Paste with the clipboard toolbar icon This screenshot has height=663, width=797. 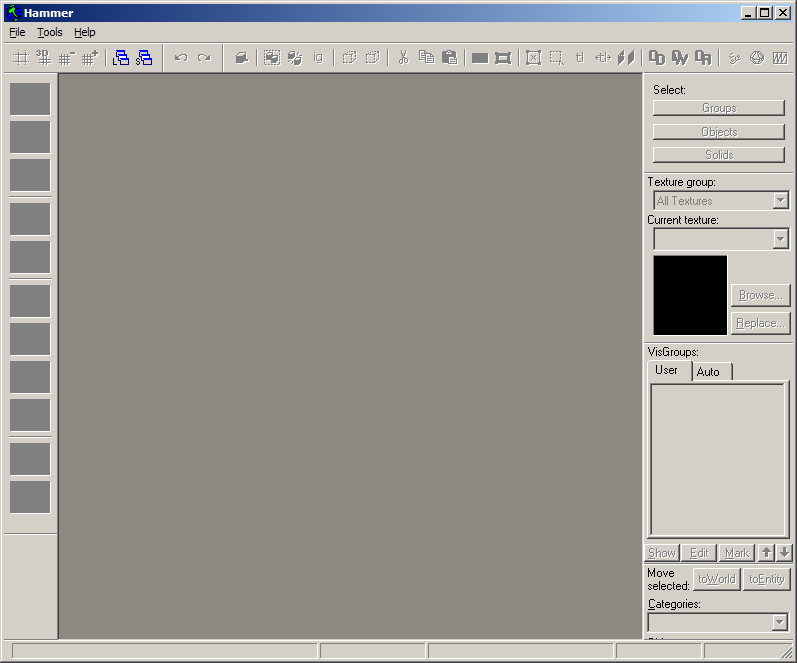pyautogui.click(x=449, y=58)
